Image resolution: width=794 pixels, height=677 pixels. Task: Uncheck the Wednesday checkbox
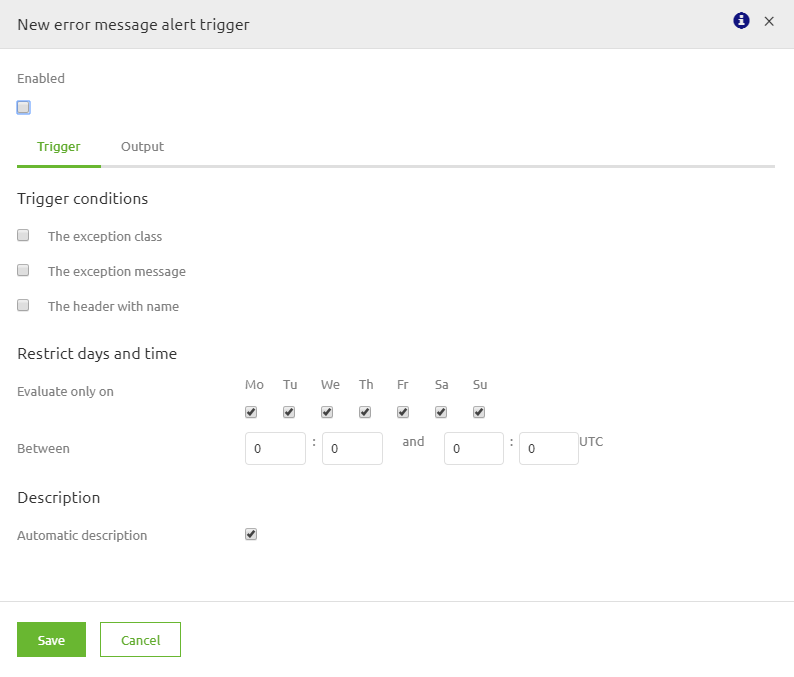327,412
